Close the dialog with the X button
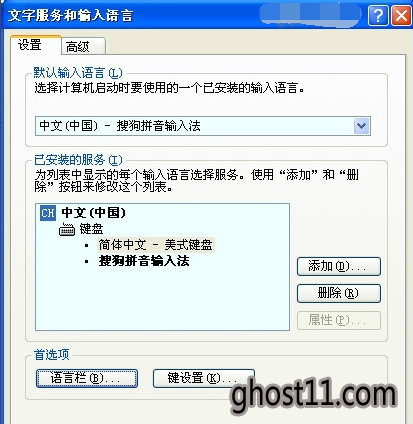 click(x=401, y=15)
